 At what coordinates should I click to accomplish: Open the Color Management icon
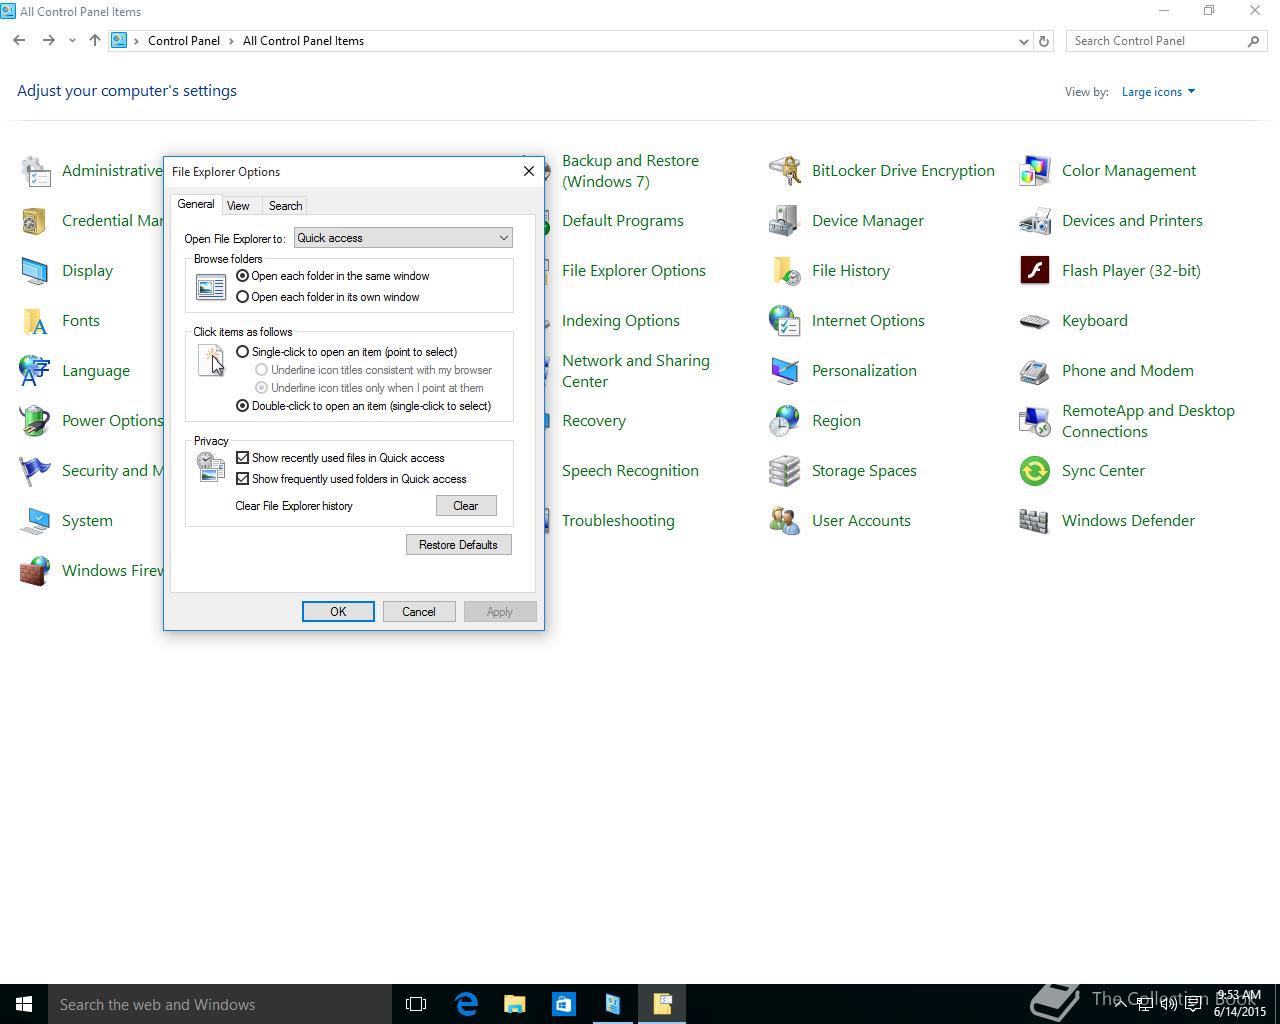pos(1034,171)
